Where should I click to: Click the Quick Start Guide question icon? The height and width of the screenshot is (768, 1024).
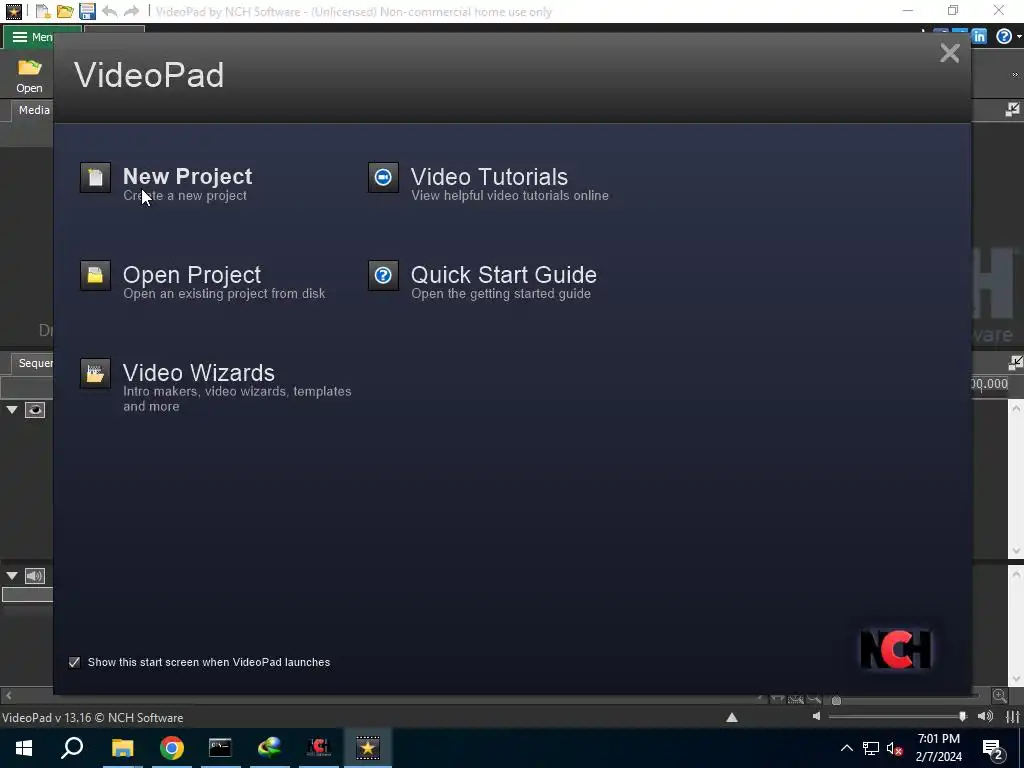click(x=383, y=276)
